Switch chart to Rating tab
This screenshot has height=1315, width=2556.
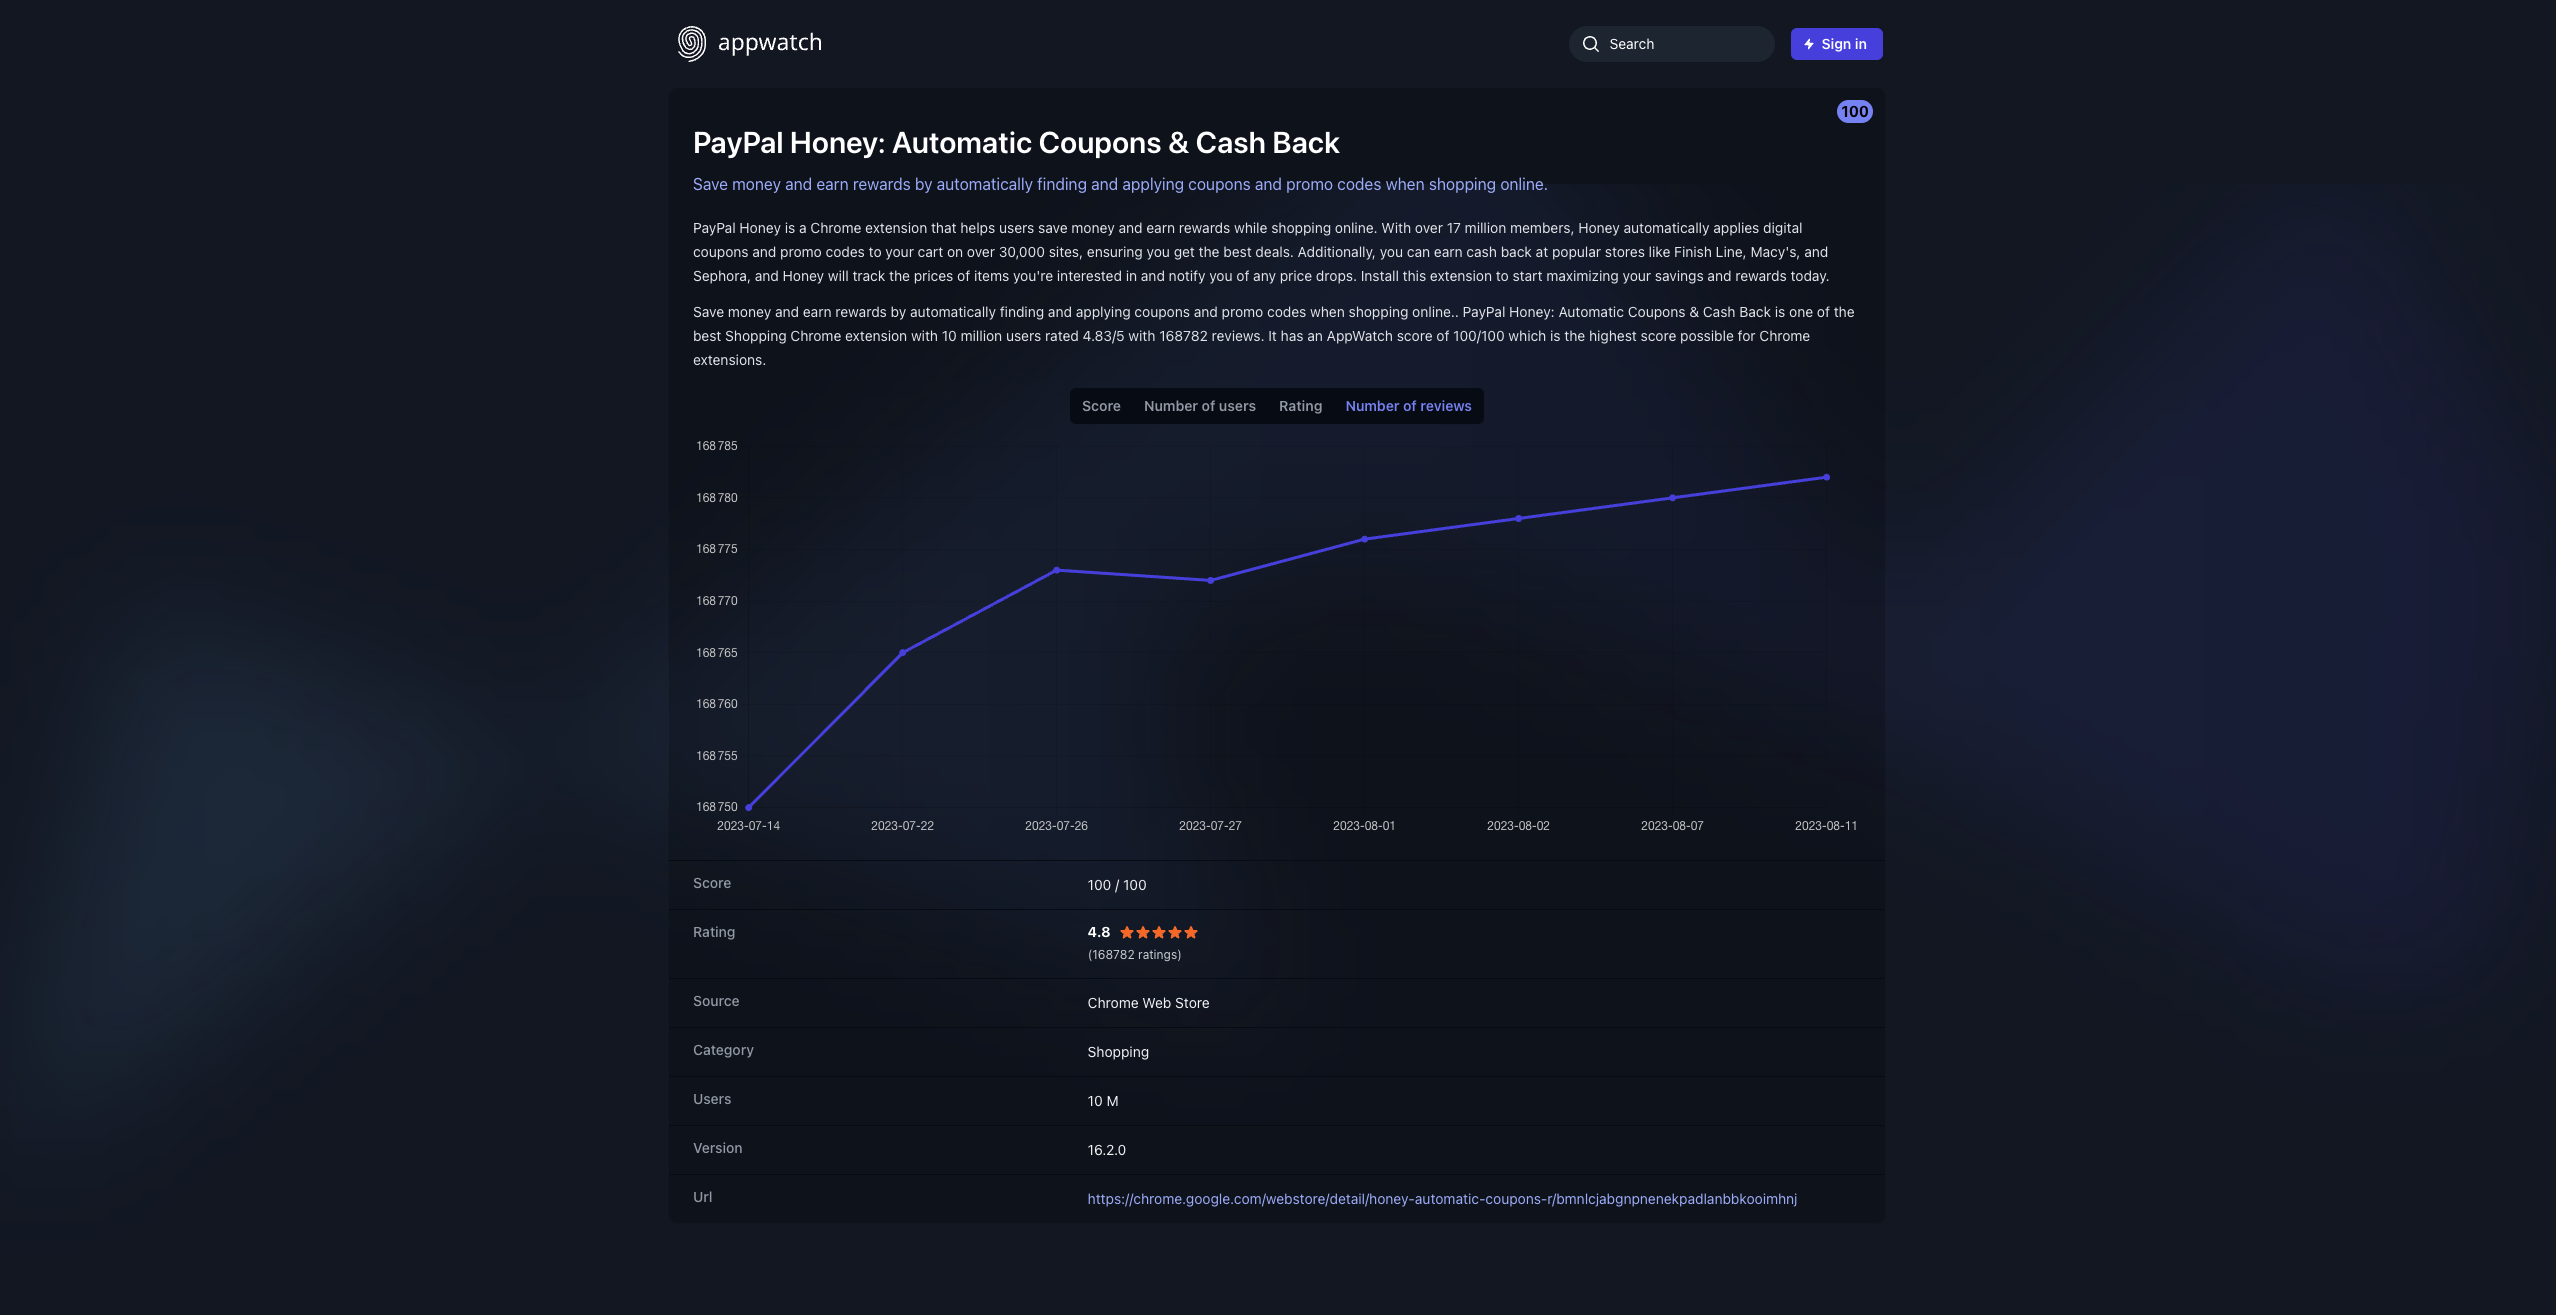pyautogui.click(x=1300, y=406)
